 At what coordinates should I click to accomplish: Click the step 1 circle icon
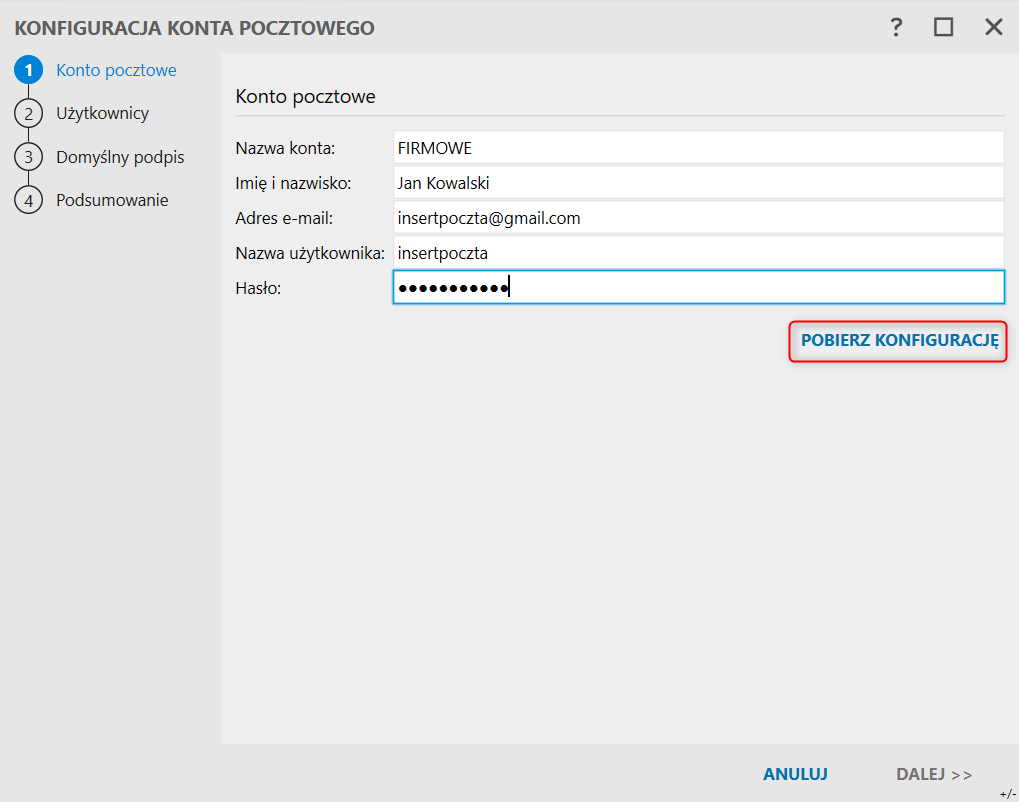tap(28, 70)
